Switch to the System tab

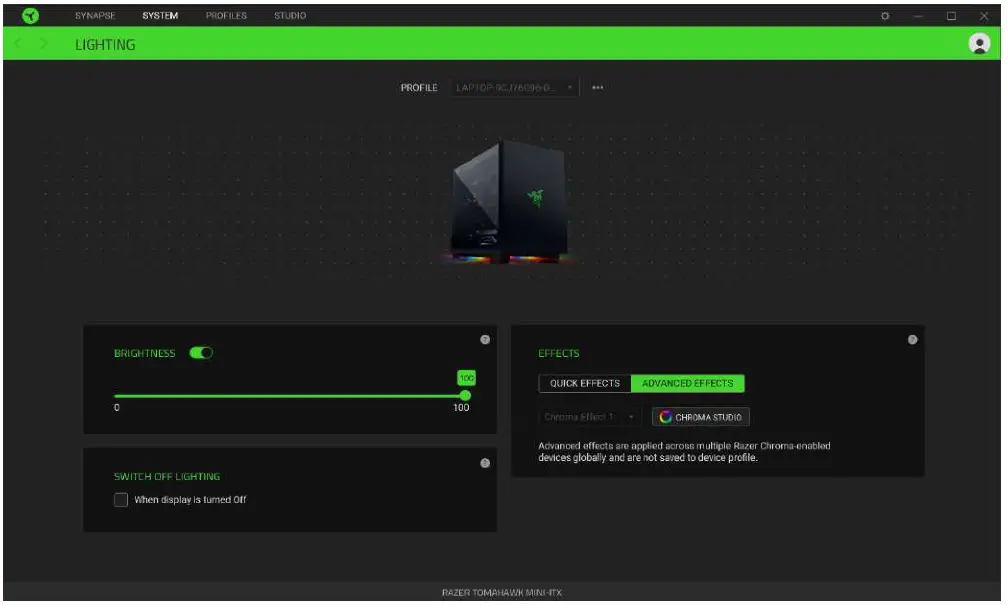160,15
